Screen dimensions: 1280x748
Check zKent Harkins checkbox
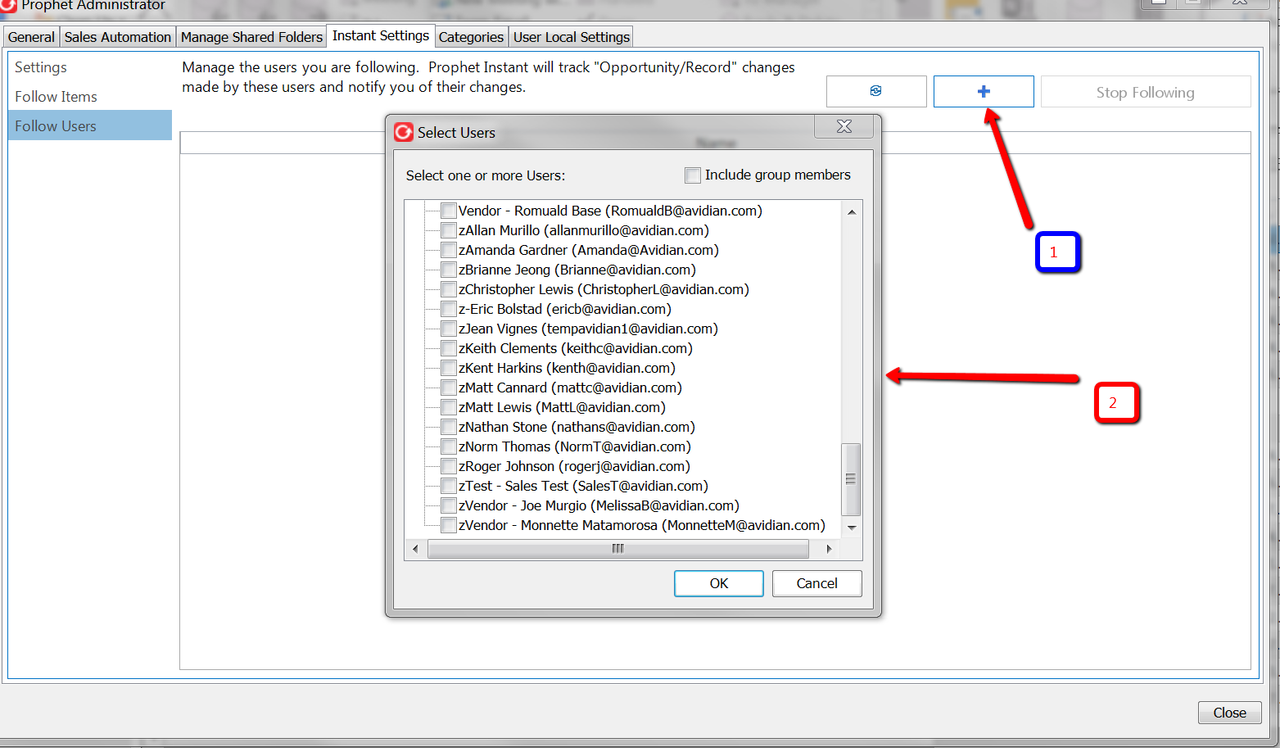pos(449,368)
